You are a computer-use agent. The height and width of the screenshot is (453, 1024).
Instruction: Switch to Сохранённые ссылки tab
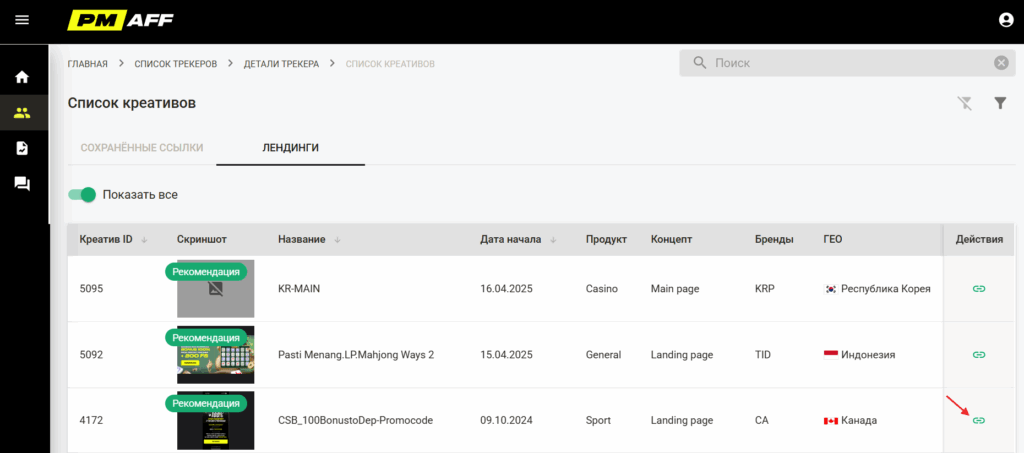[142, 148]
